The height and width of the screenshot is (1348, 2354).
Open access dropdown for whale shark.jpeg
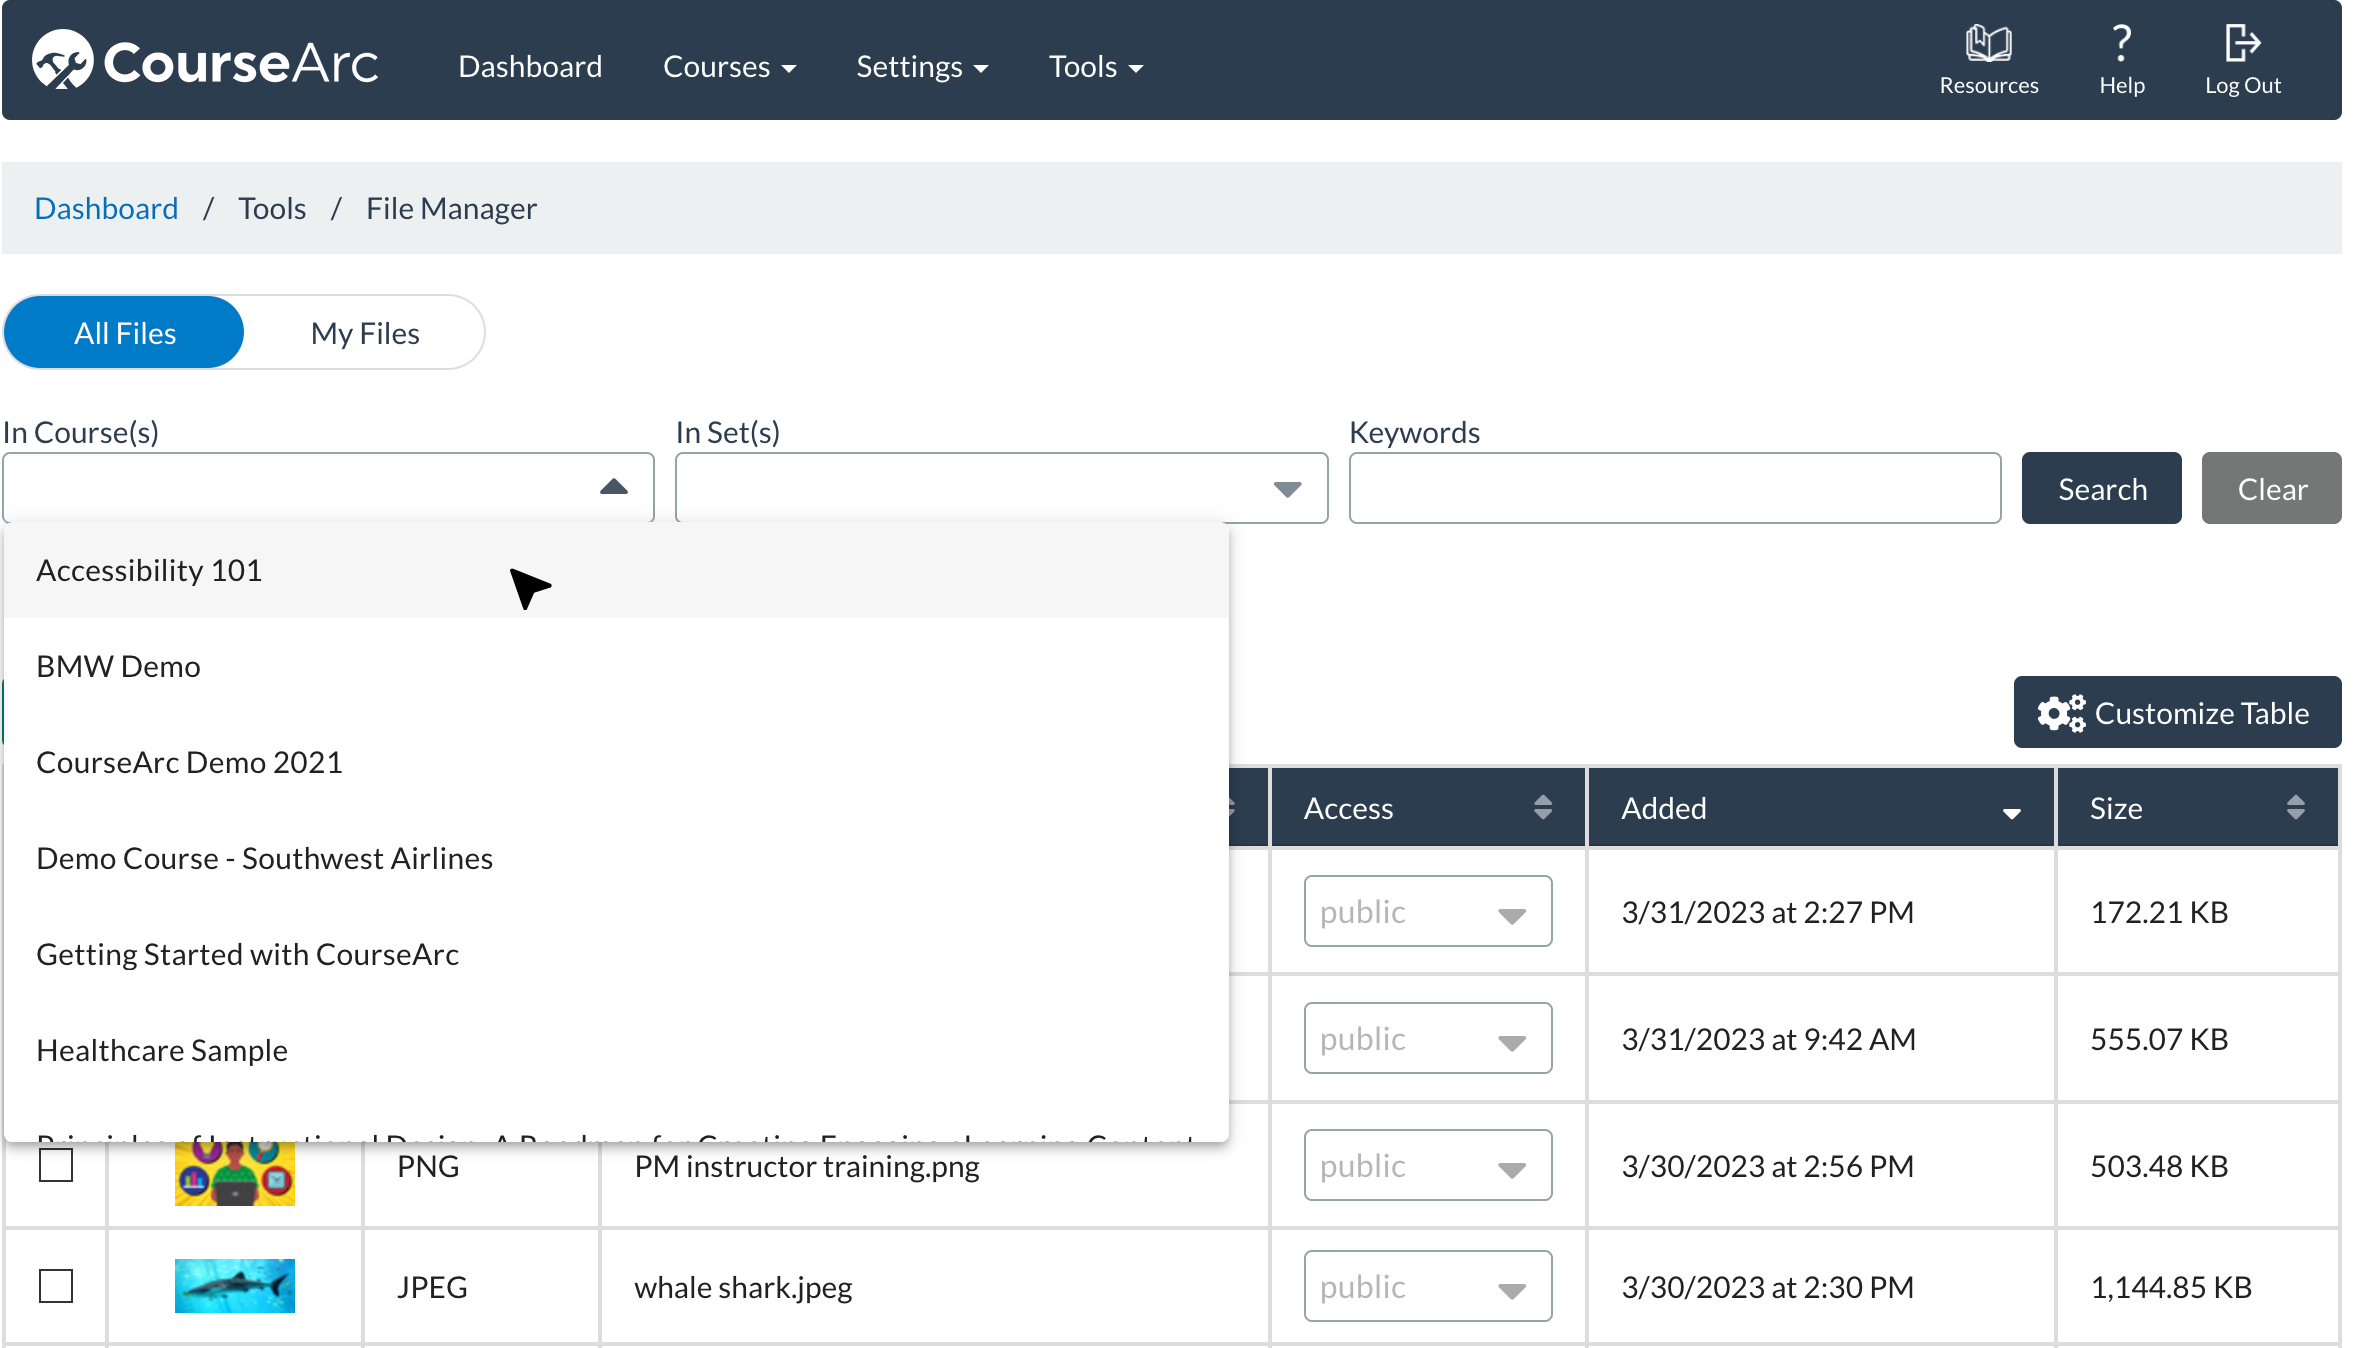pos(1427,1286)
